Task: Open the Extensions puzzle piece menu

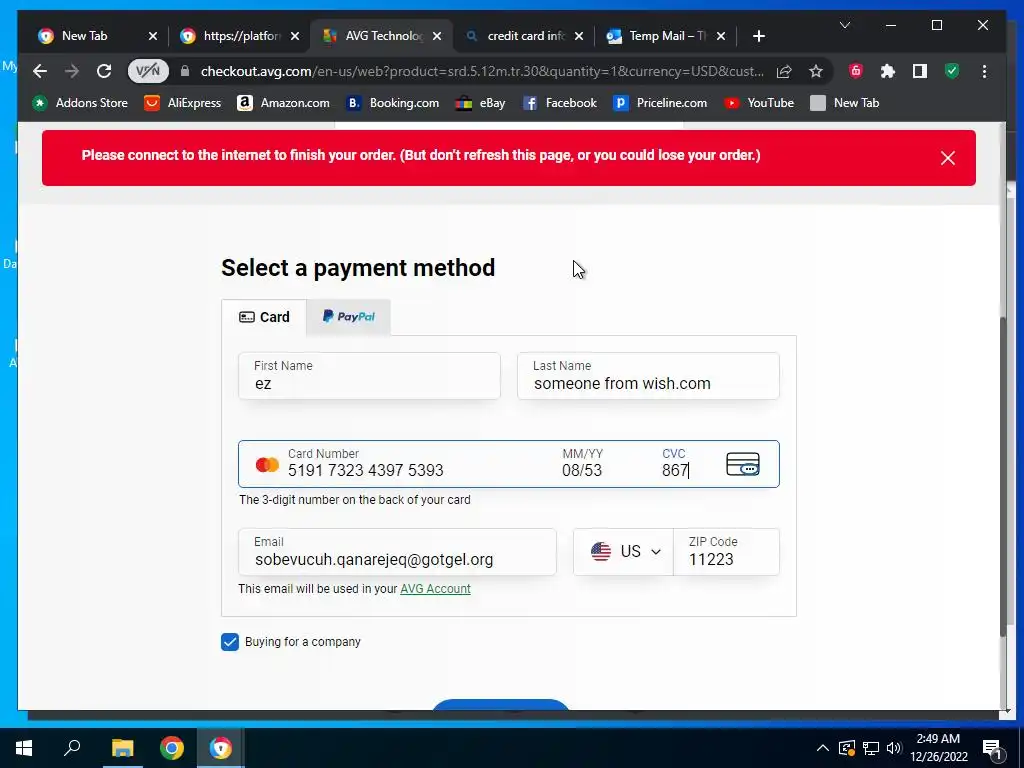Action: click(888, 71)
